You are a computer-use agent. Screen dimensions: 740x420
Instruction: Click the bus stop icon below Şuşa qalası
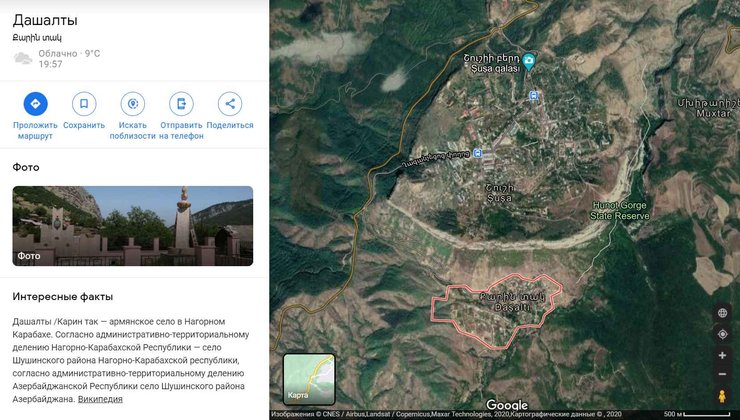(533, 96)
